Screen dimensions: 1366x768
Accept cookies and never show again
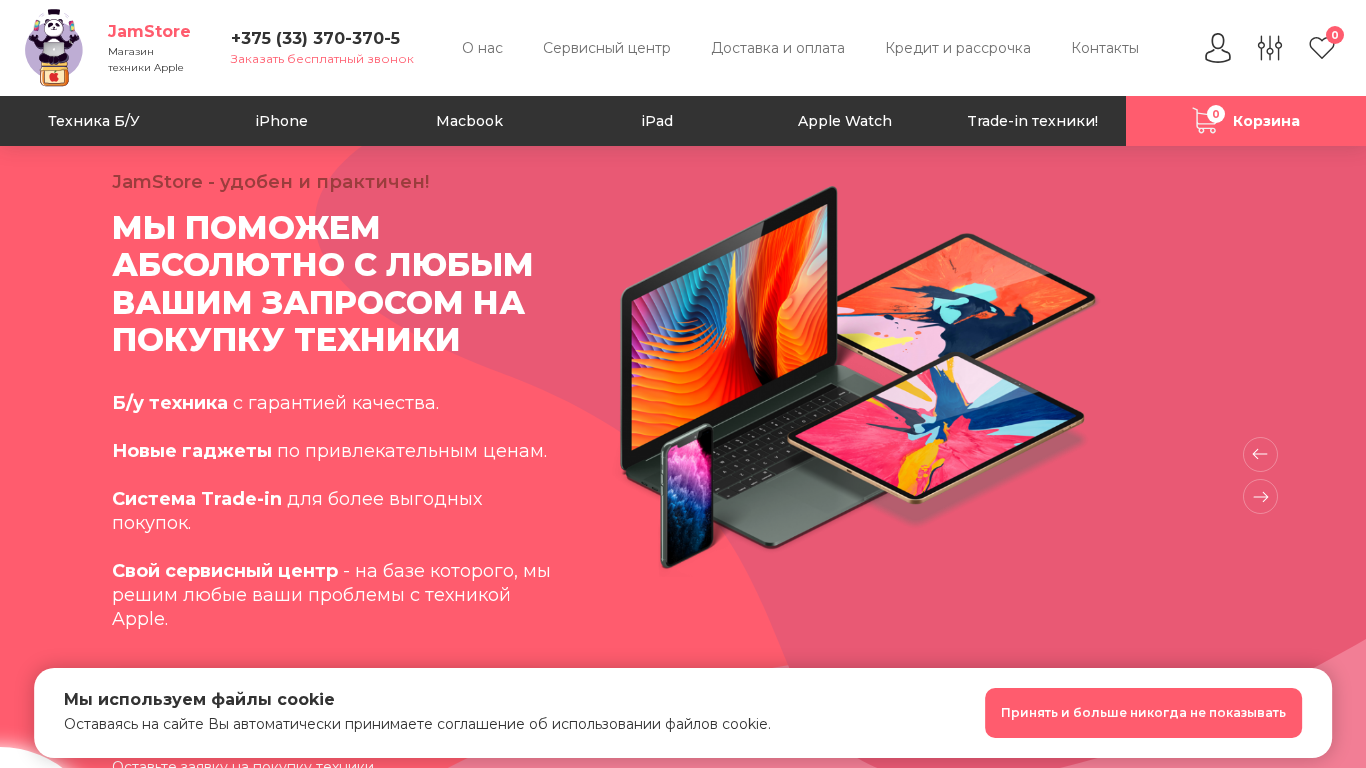click(x=1143, y=713)
